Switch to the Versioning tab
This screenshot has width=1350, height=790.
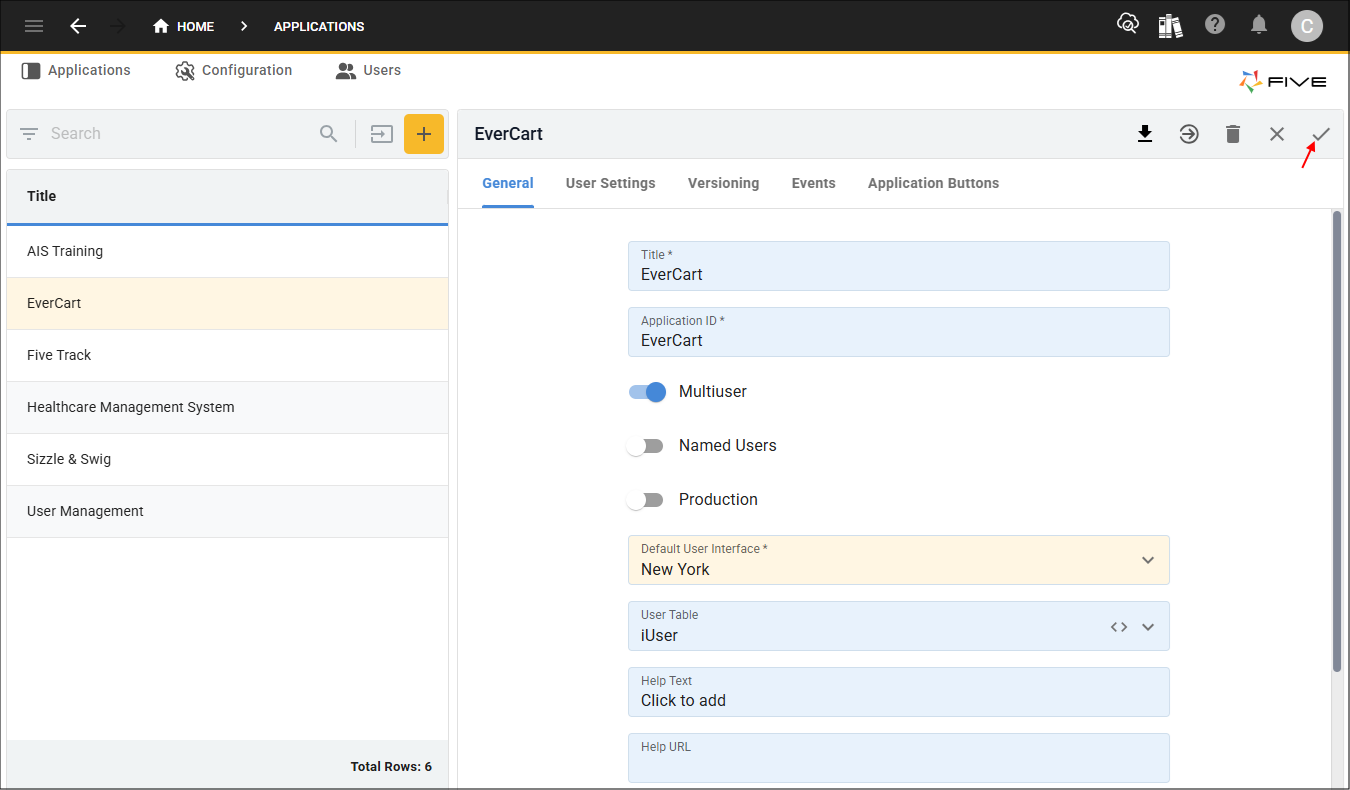723,183
